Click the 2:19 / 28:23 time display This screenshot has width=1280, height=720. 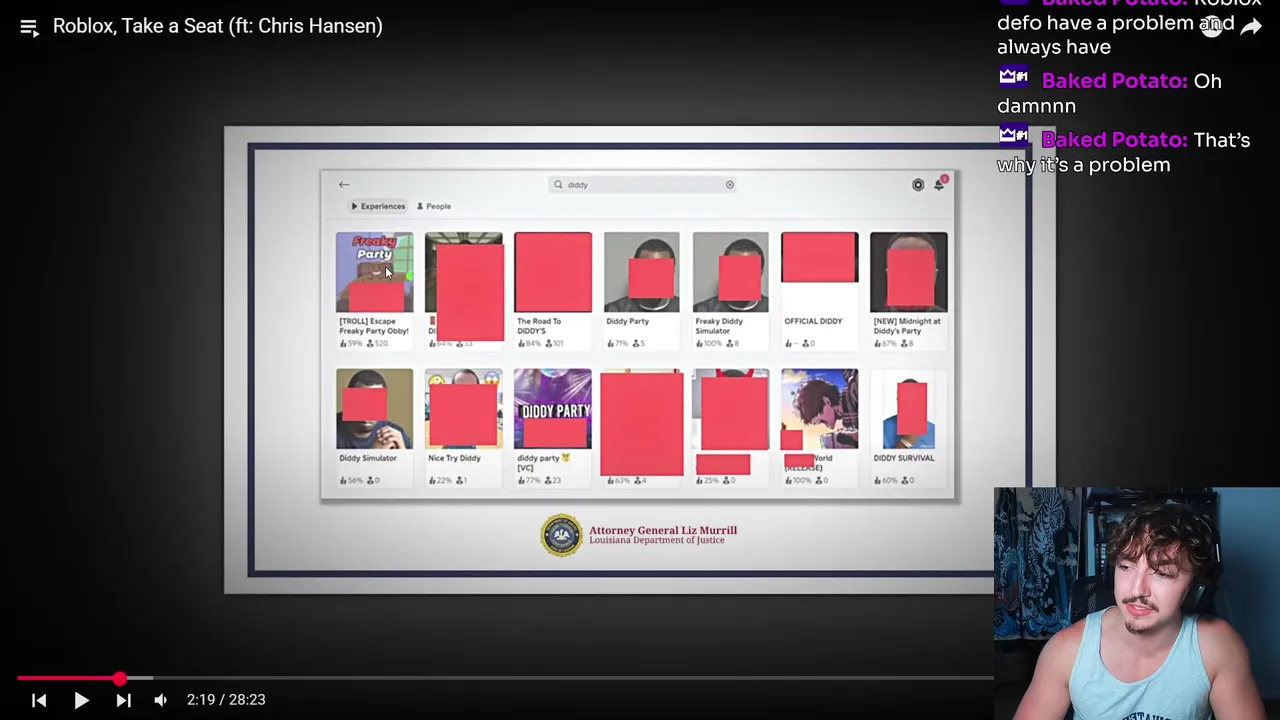pos(226,700)
